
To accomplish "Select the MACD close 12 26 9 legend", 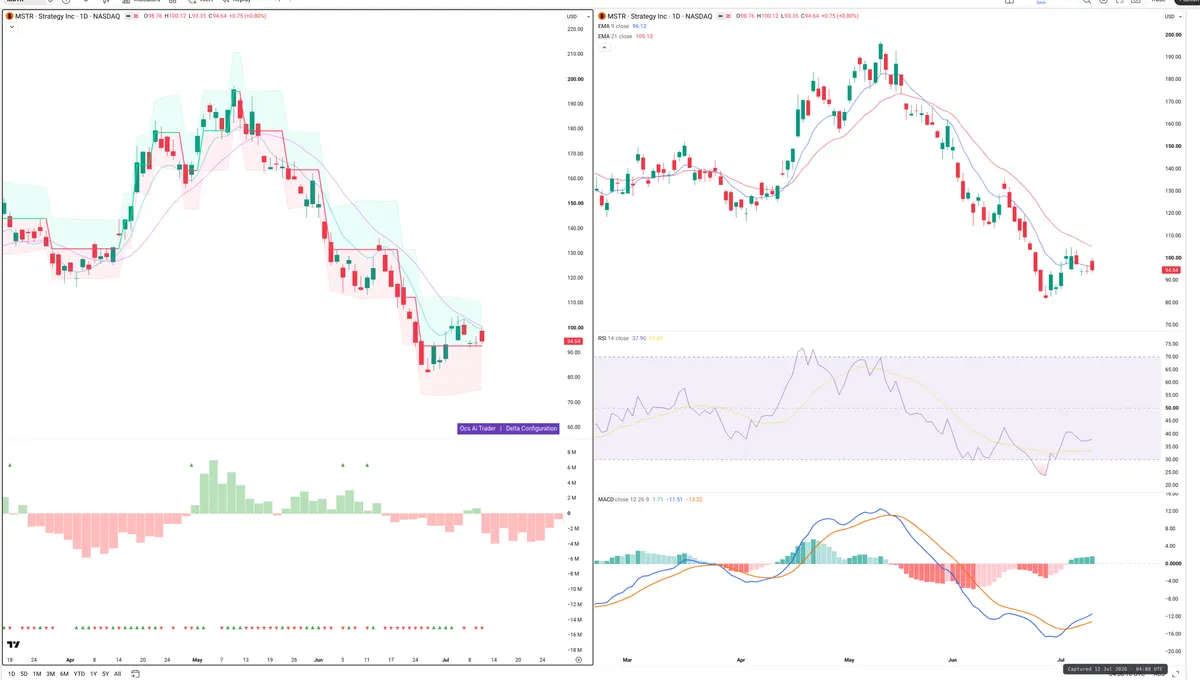I will [x=623, y=498].
